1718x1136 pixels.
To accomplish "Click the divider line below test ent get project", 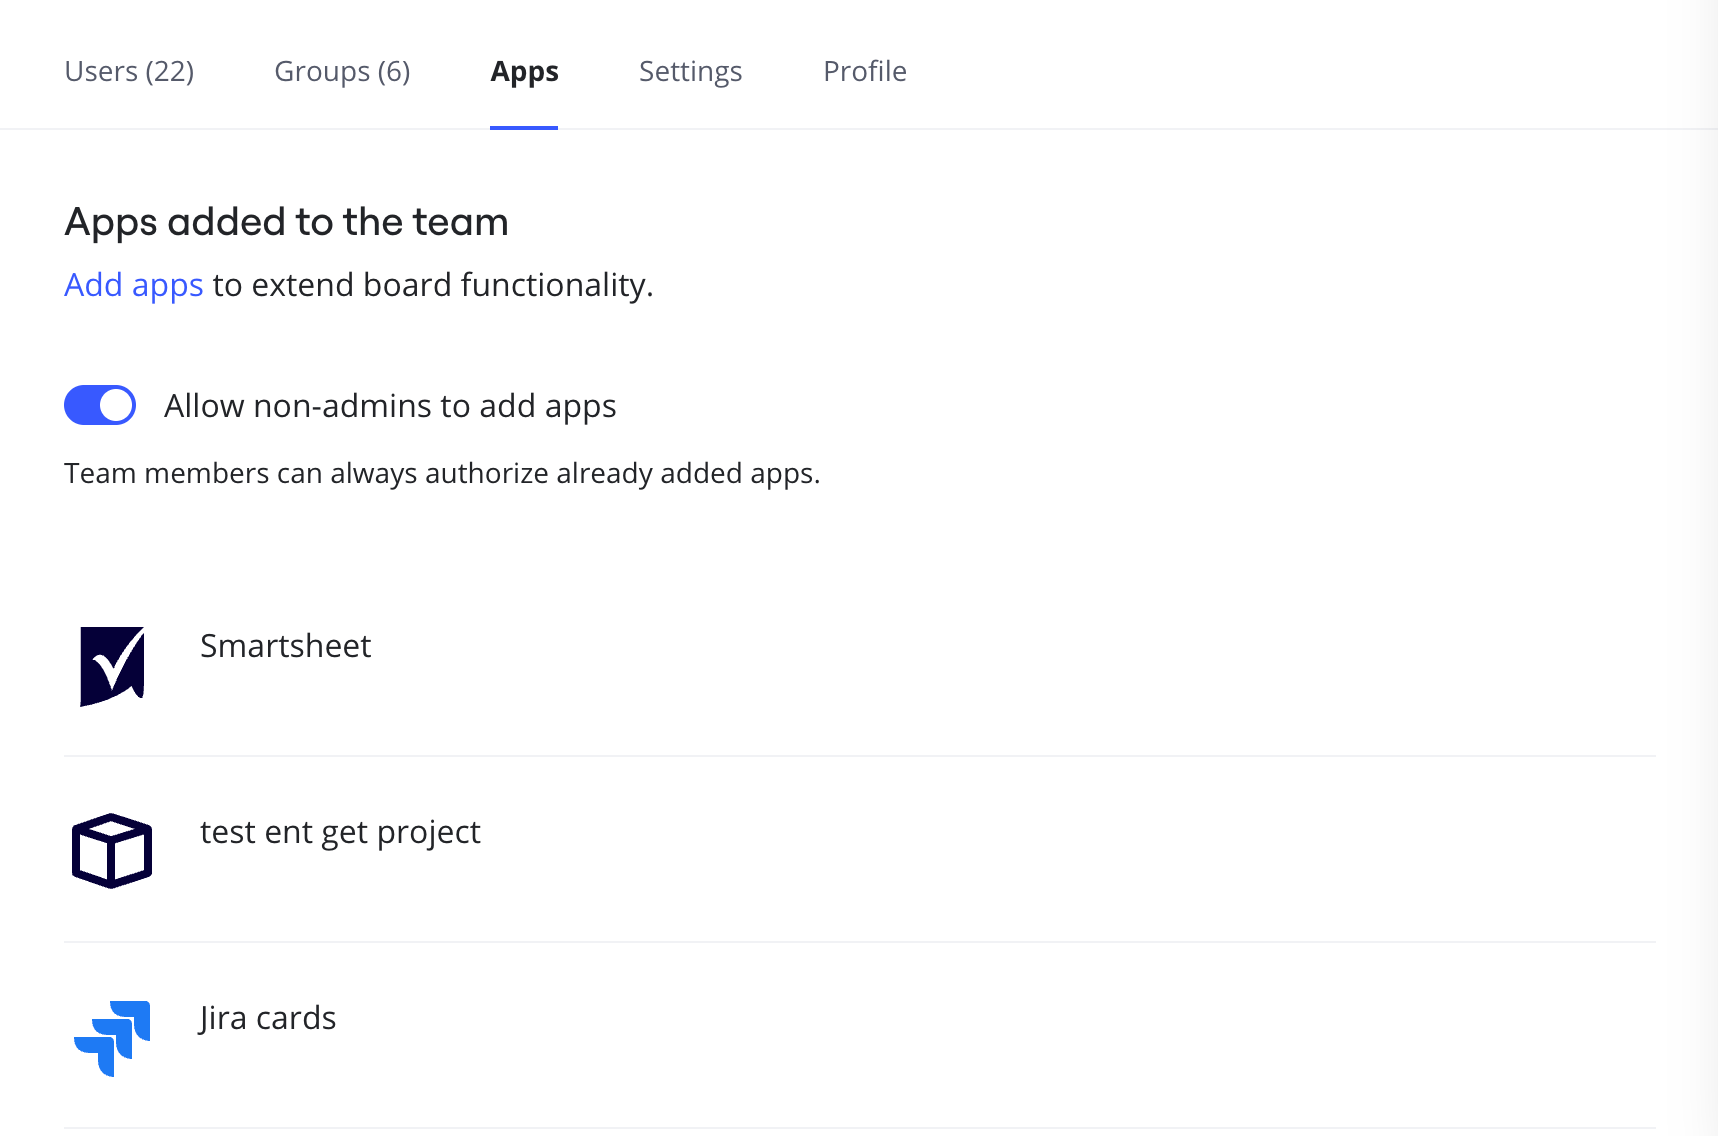I will [860, 942].
